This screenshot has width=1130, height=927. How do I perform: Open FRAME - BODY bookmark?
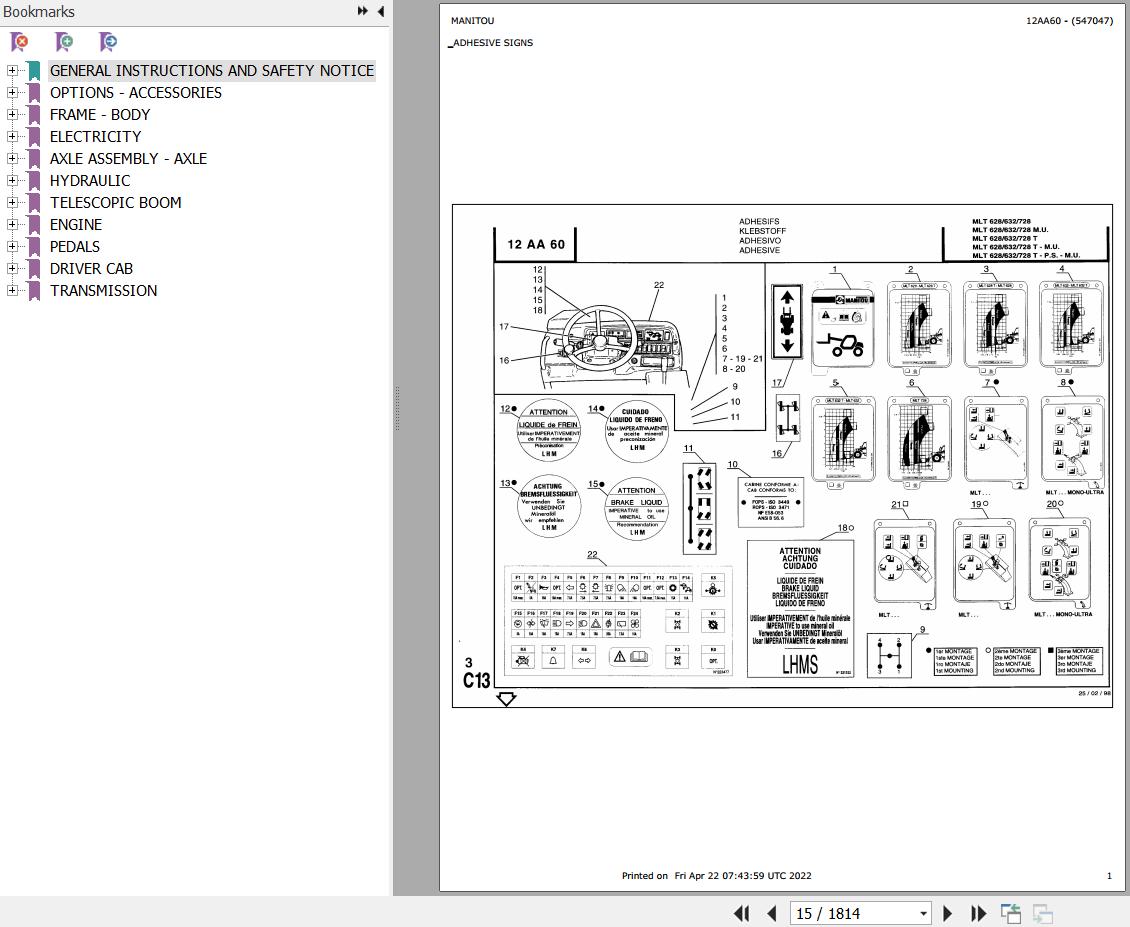tap(99, 115)
